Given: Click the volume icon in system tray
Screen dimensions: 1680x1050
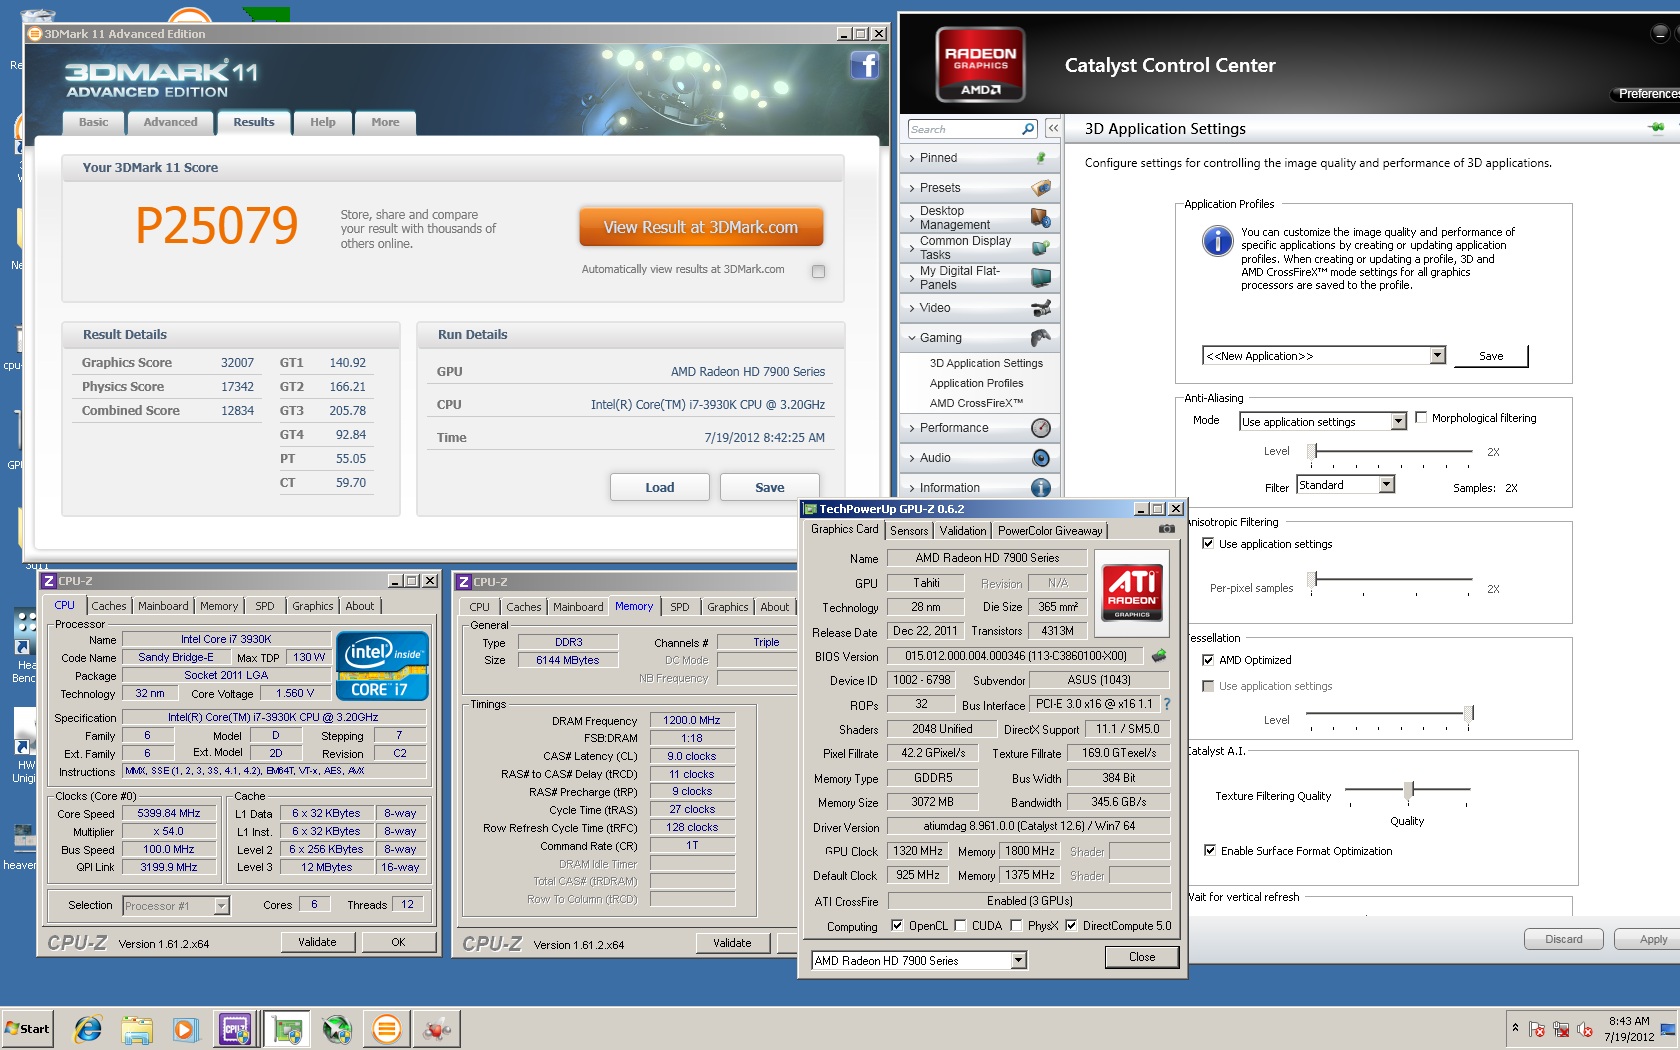Looking at the screenshot, I should click(x=1585, y=1029).
